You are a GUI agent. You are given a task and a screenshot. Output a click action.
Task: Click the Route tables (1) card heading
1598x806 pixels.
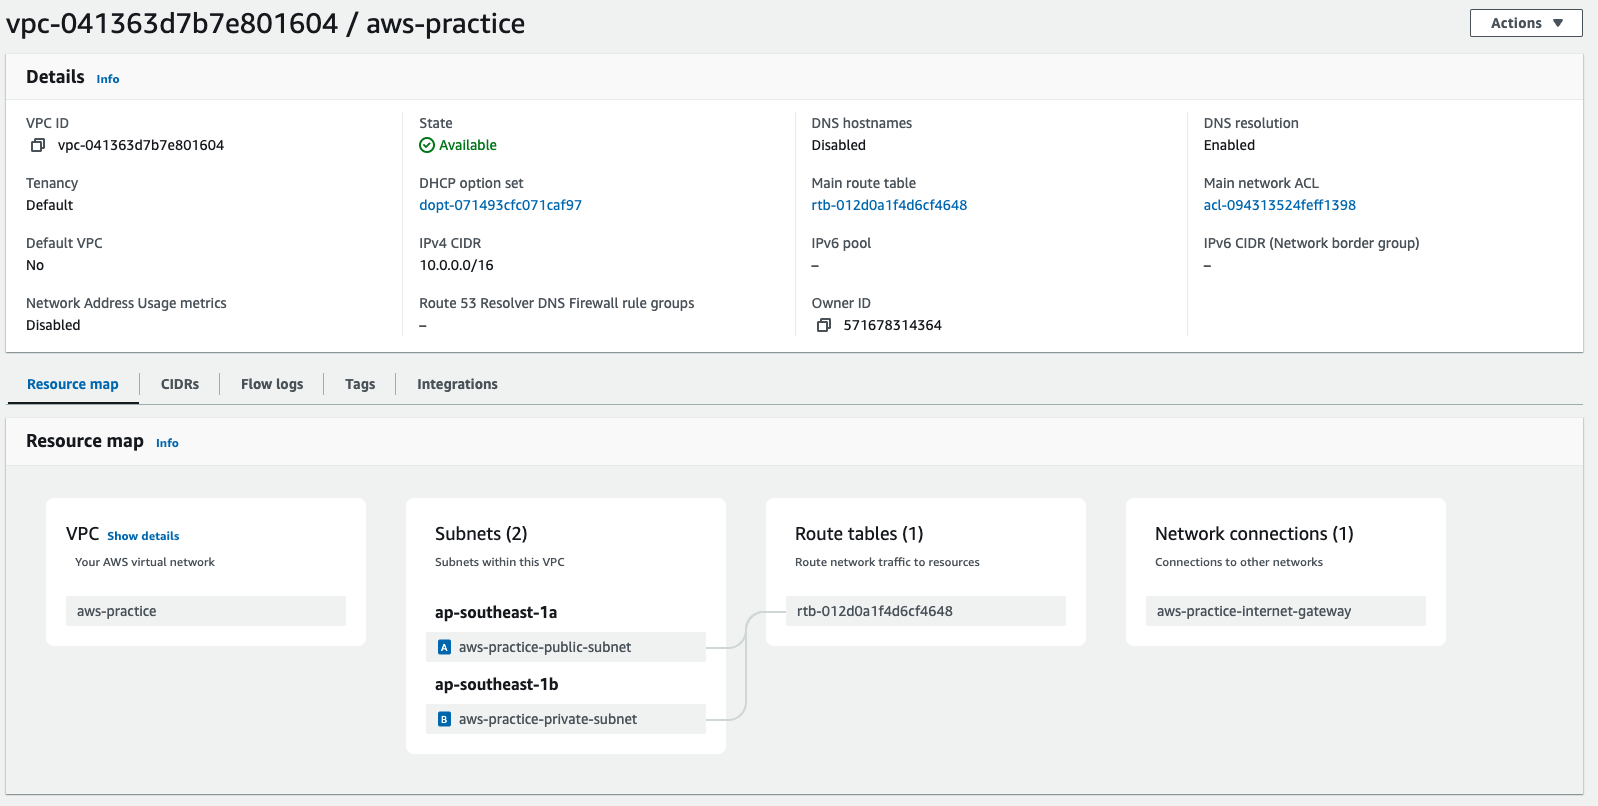click(859, 534)
